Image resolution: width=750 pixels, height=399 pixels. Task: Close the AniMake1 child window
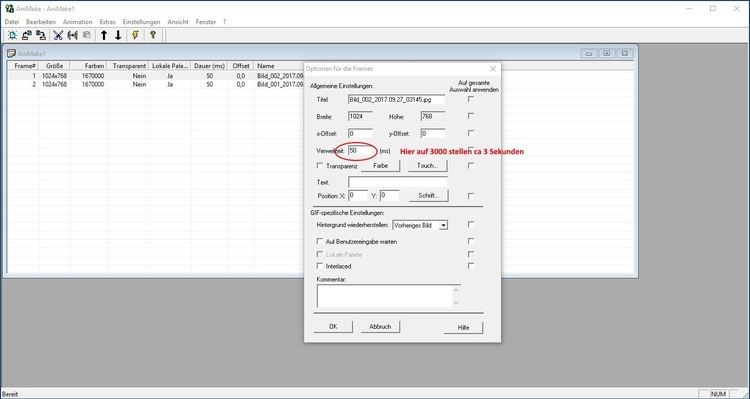(x=625, y=54)
